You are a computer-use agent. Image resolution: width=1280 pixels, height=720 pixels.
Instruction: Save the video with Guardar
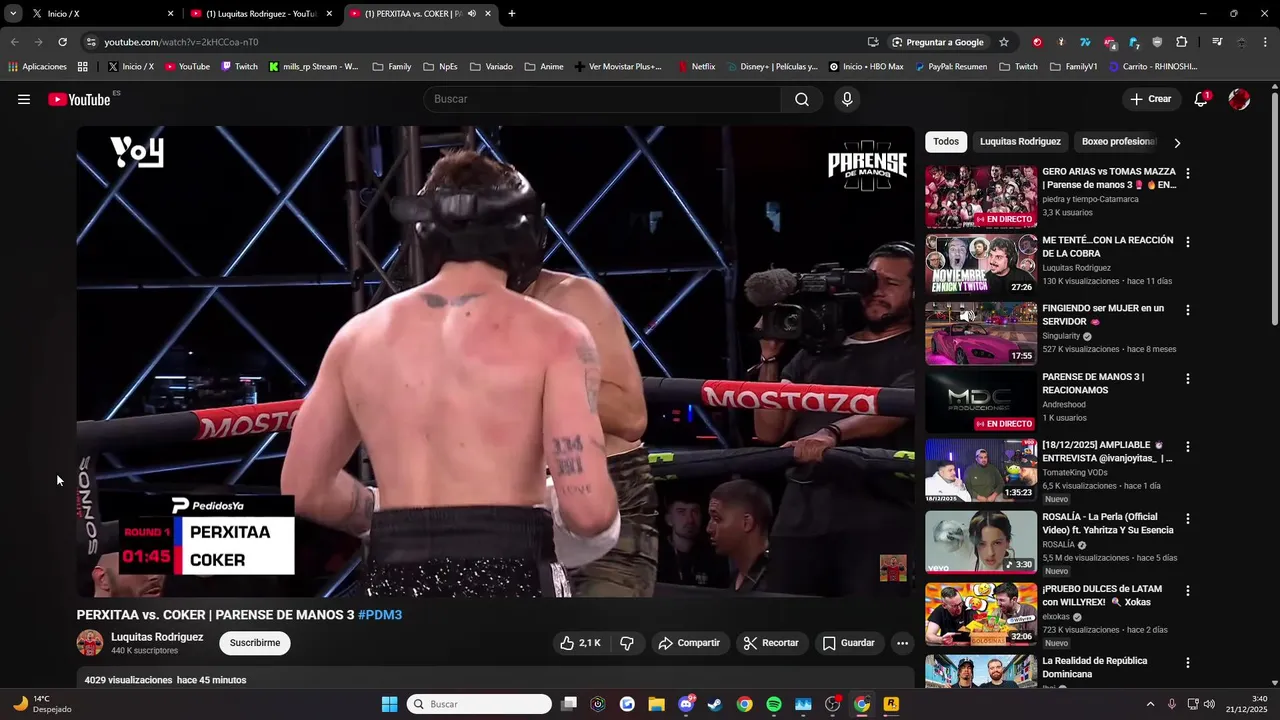click(x=848, y=643)
